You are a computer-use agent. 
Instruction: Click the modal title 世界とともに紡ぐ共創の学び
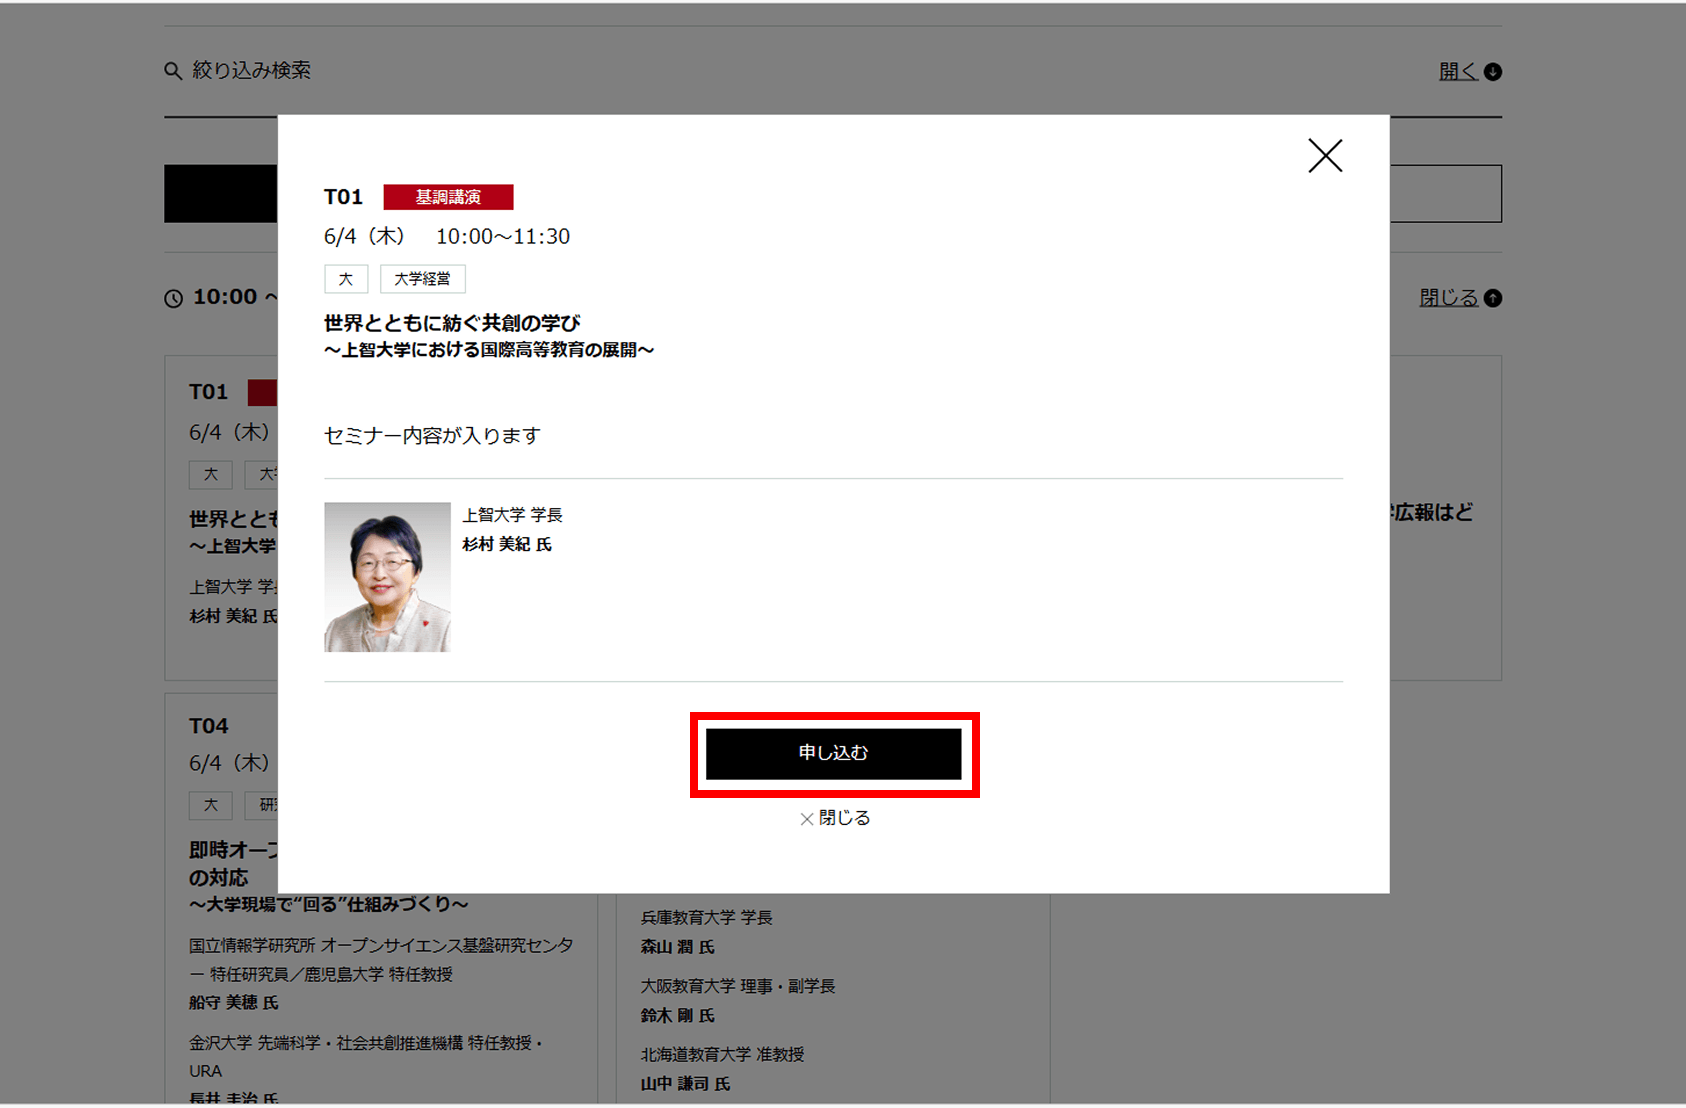(452, 323)
